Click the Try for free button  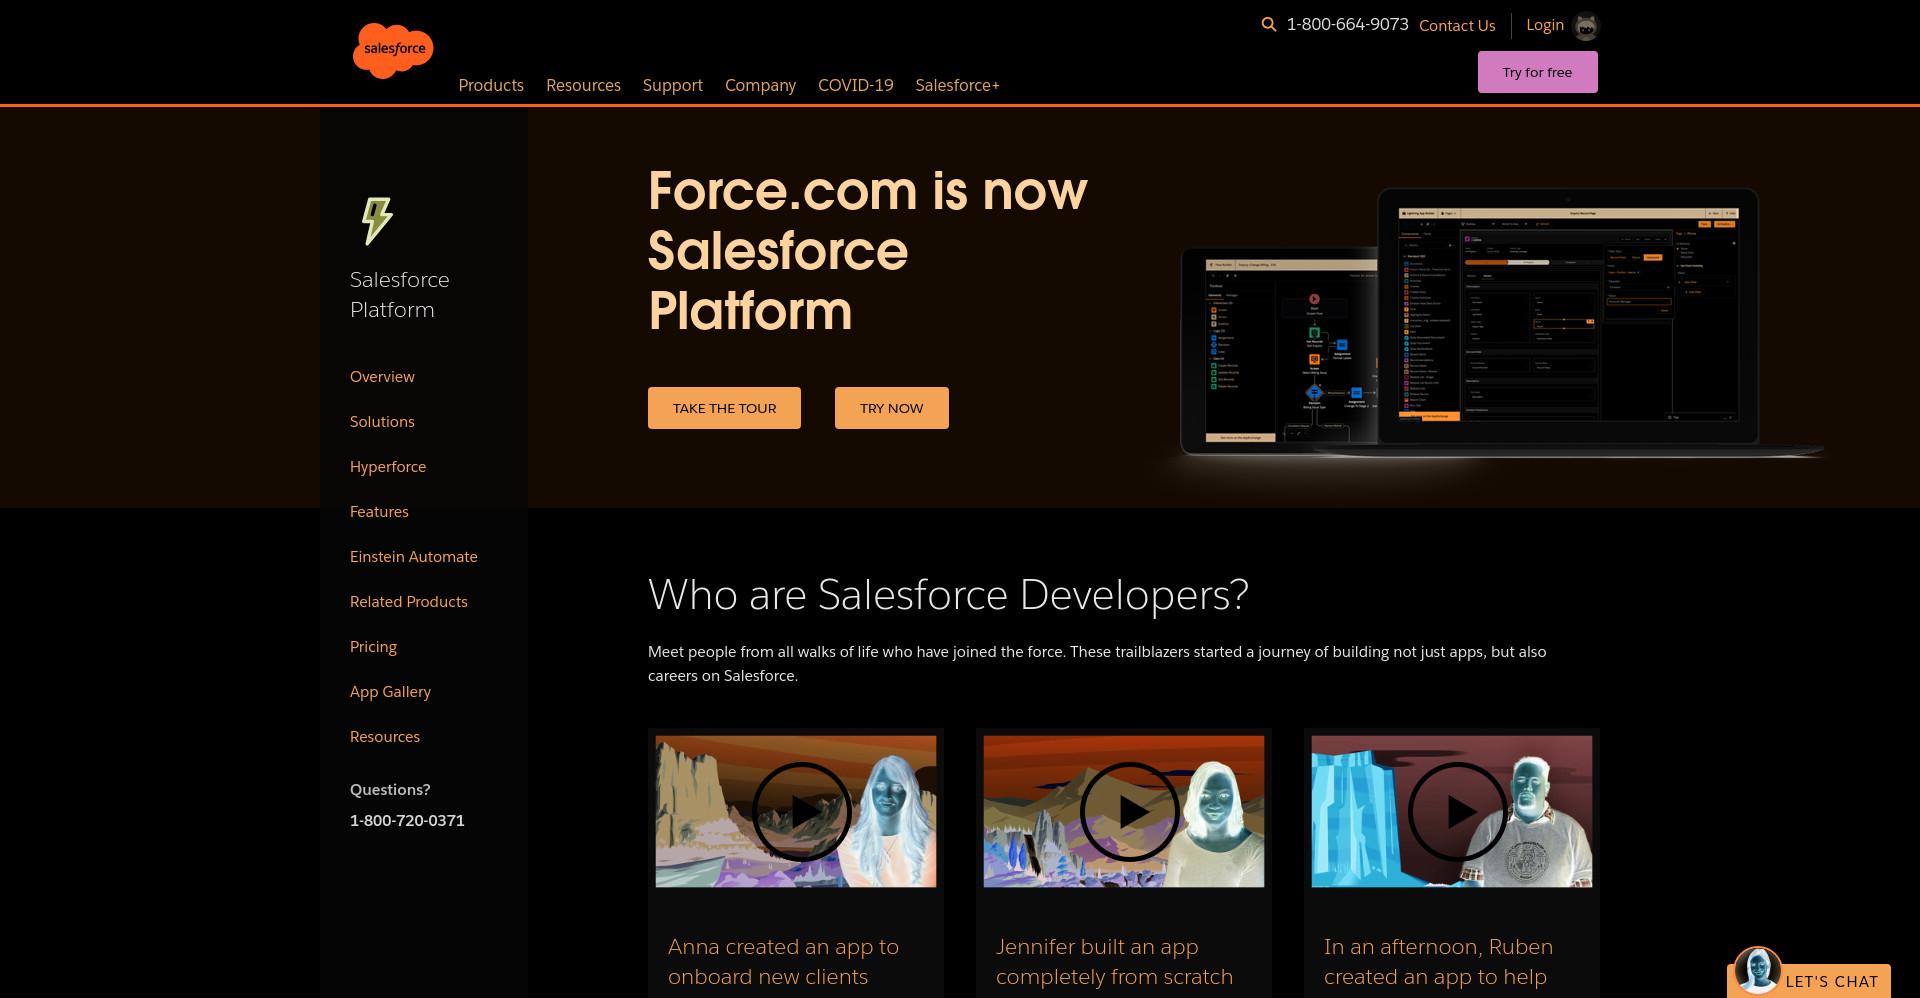[1538, 72]
